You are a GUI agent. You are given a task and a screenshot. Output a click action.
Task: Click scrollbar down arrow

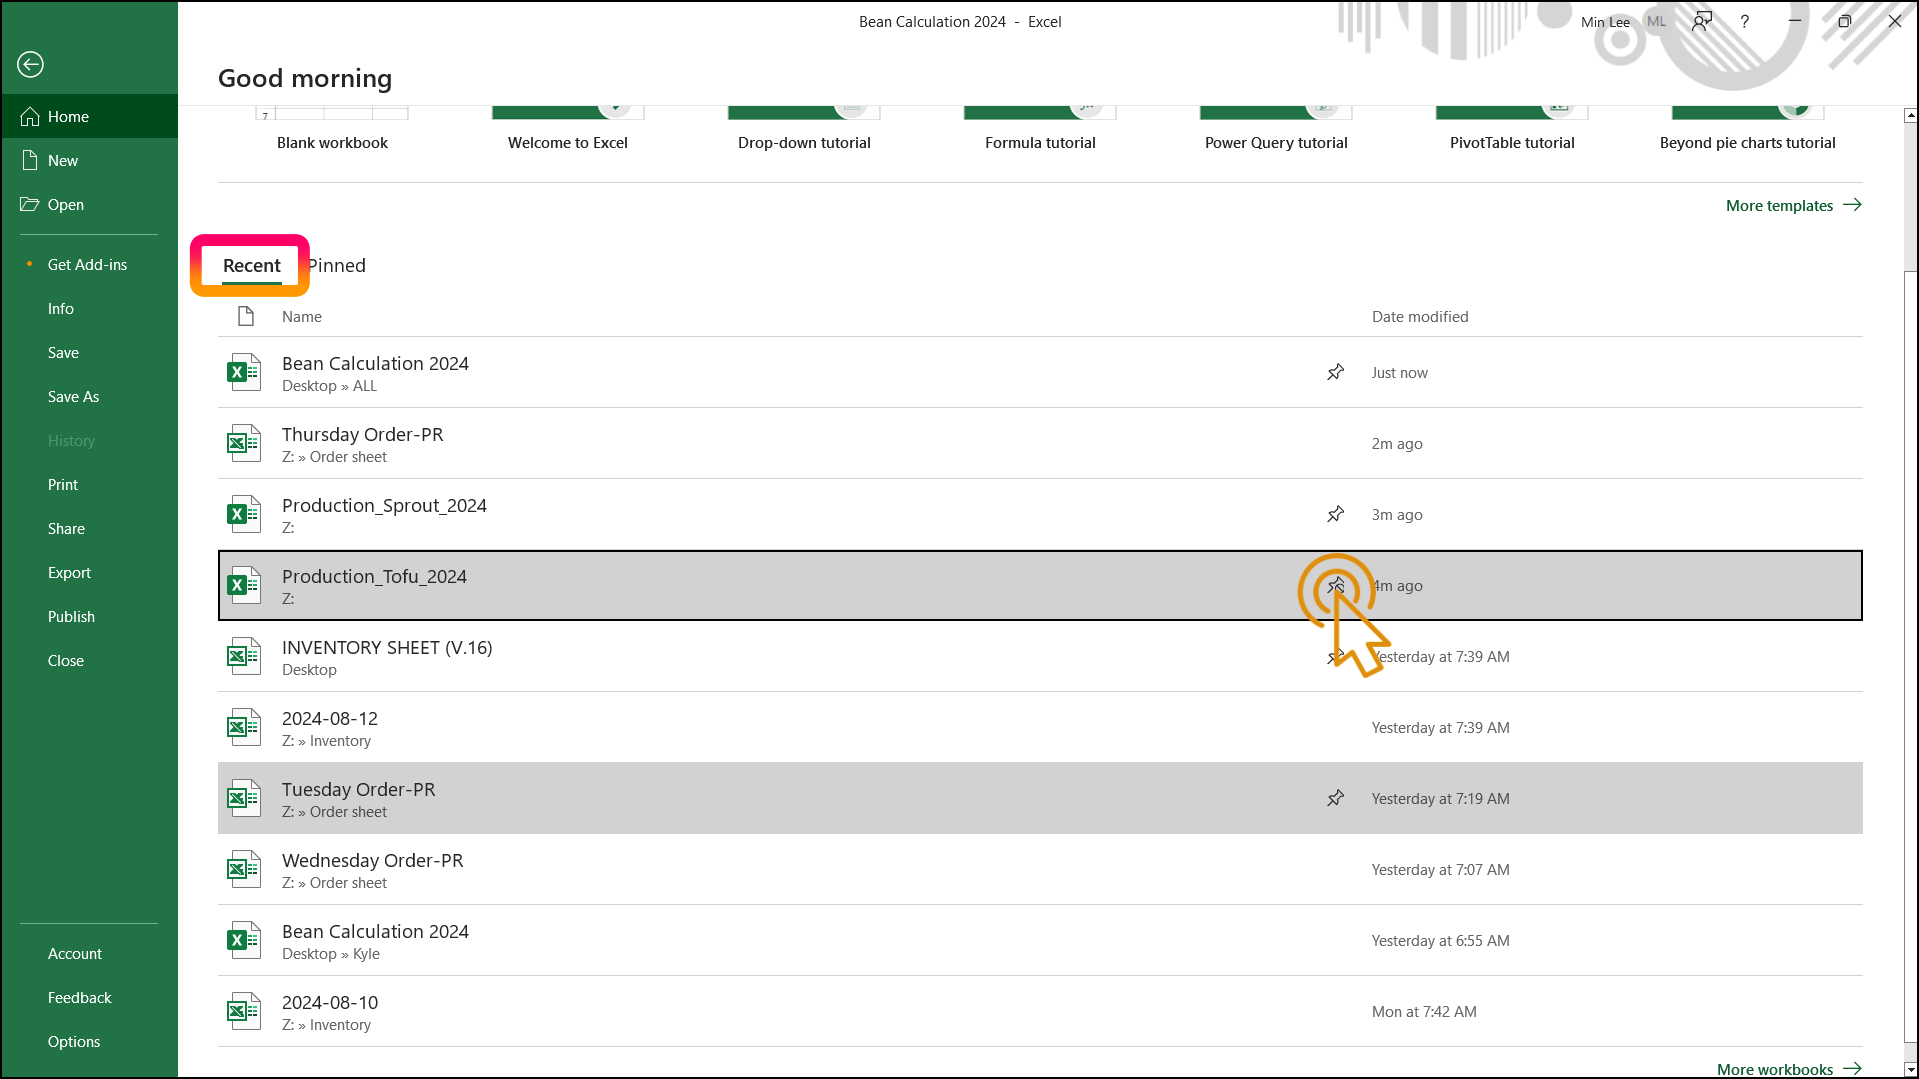(1910, 1069)
